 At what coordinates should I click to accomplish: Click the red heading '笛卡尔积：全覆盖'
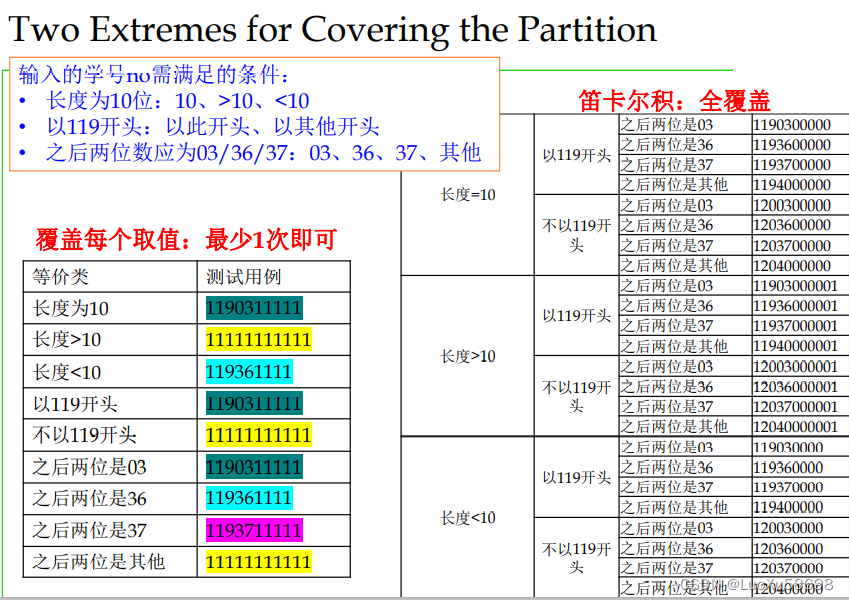(x=674, y=101)
